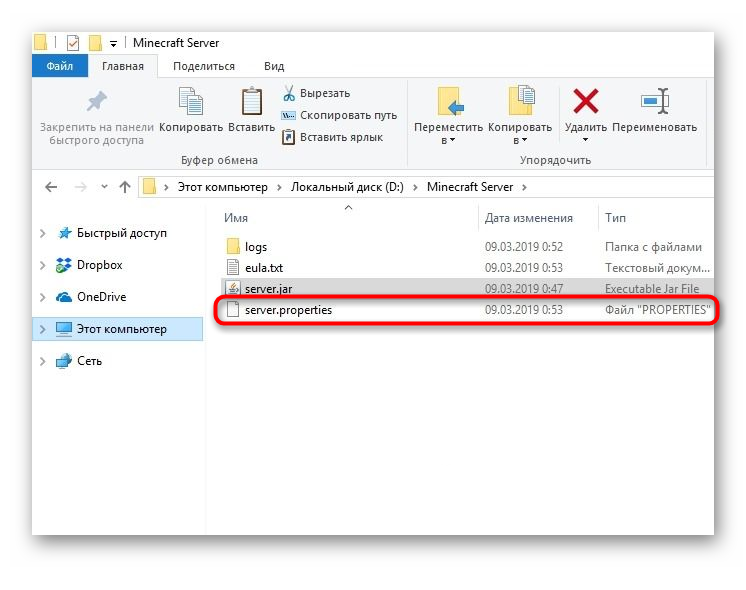Click Minecraft Server breadcrumb
This screenshot has height=590, width=746.
[470, 187]
